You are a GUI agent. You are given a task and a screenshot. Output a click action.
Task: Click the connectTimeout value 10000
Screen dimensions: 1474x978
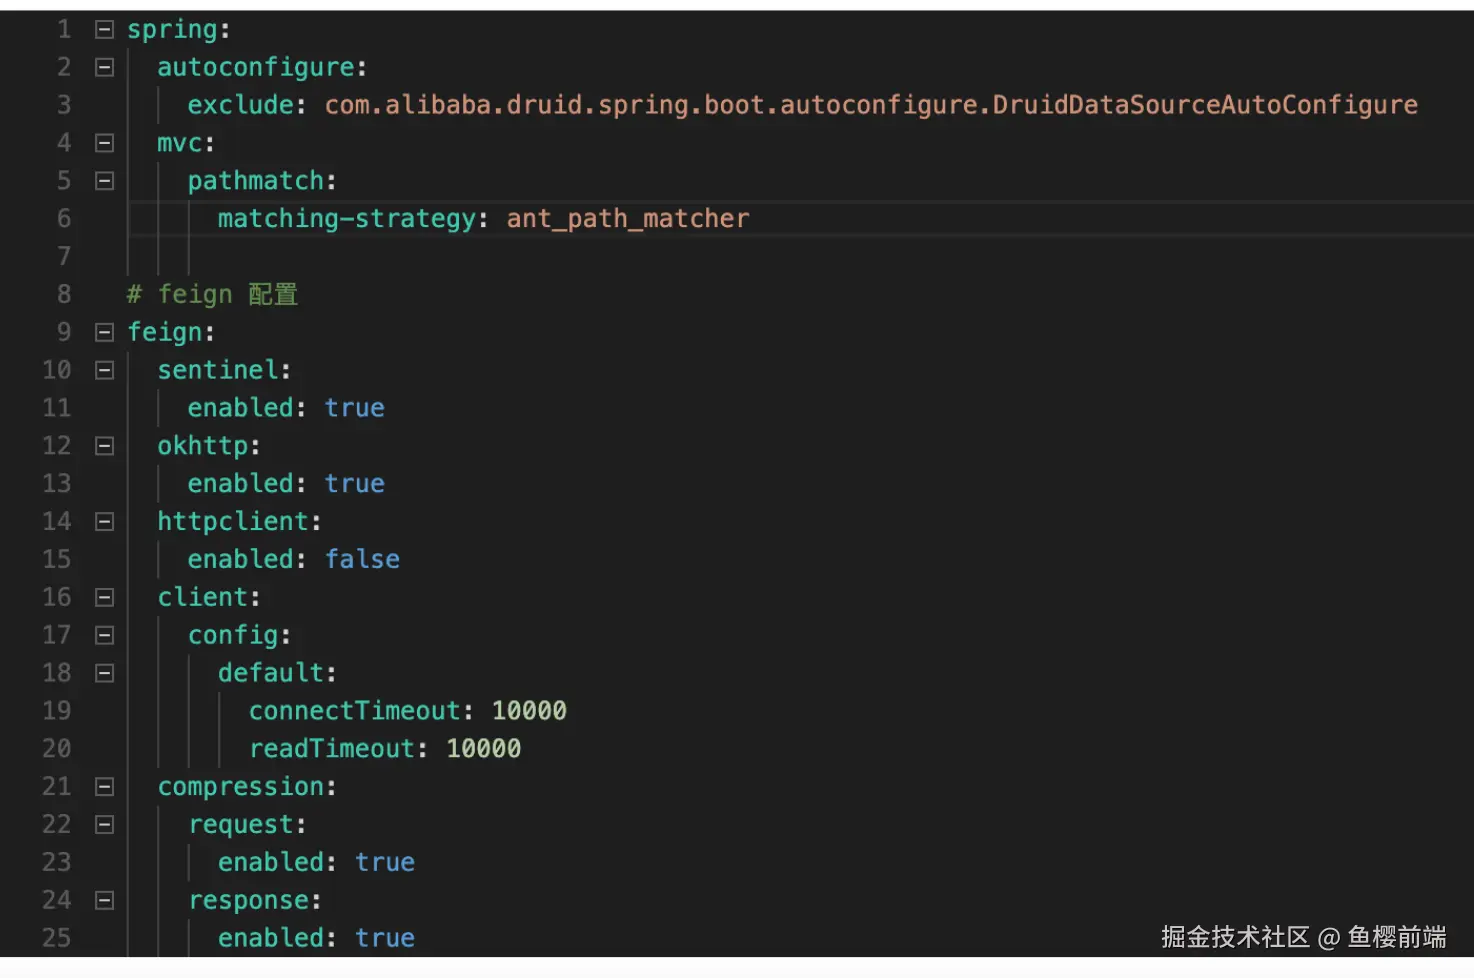[529, 711]
